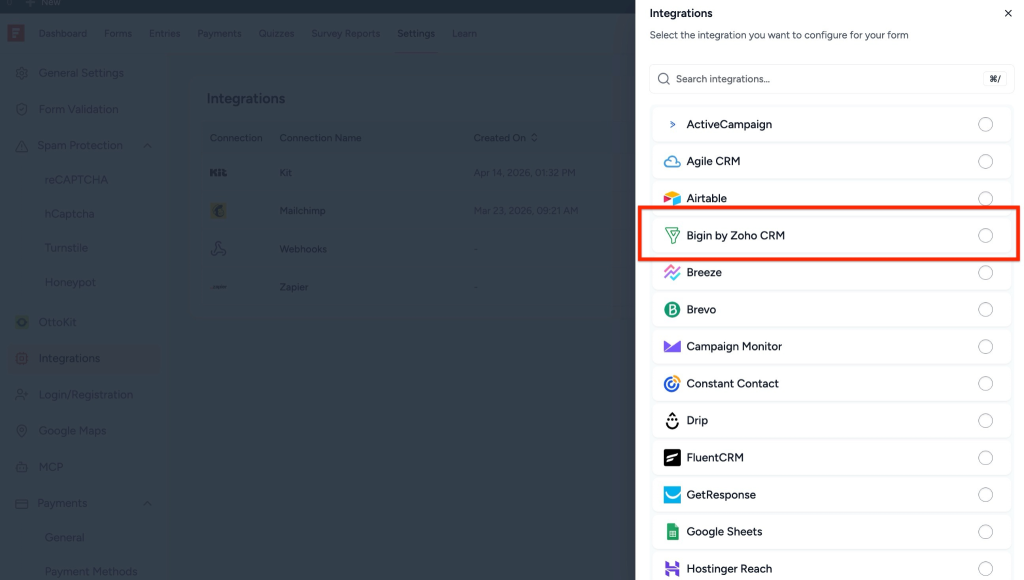
Task: Open Honeypot settings
Action: (x=70, y=282)
